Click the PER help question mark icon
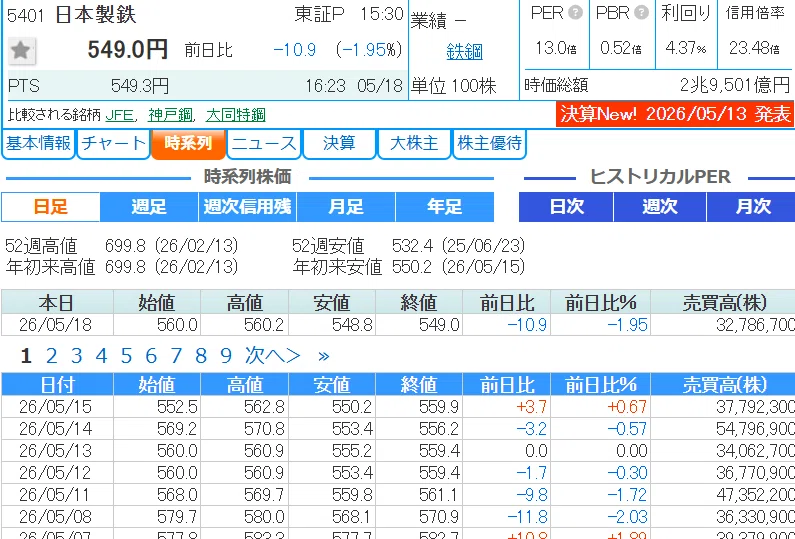The height and width of the screenshot is (539, 795). tap(575, 13)
